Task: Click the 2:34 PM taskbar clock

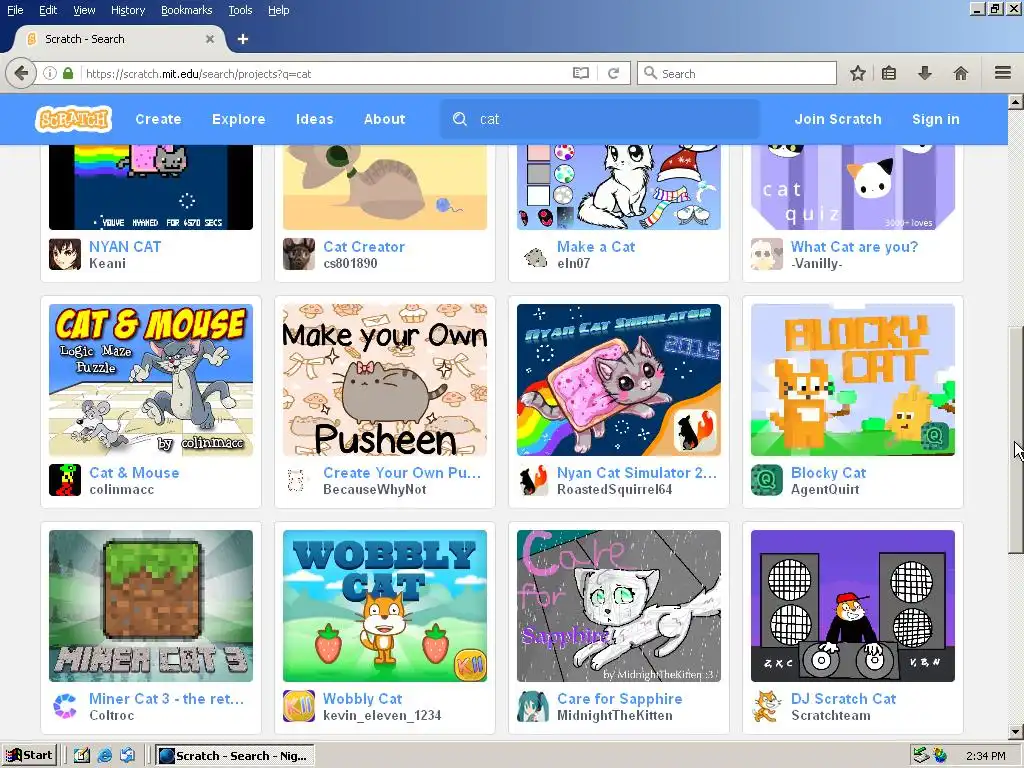Action: pos(985,756)
